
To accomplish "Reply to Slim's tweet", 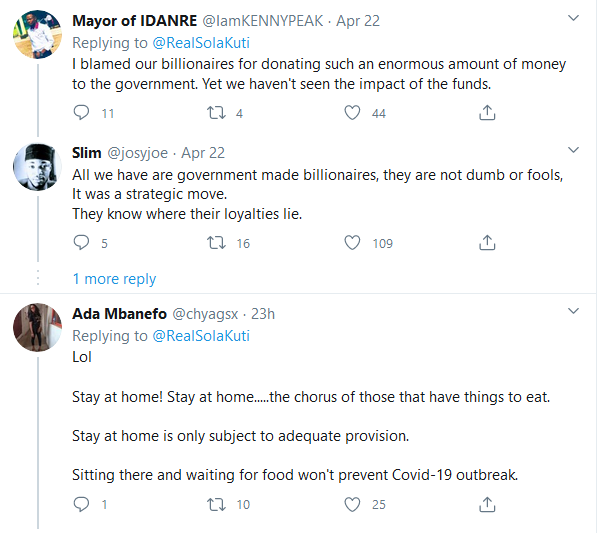I will pyautogui.click(x=82, y=242).
